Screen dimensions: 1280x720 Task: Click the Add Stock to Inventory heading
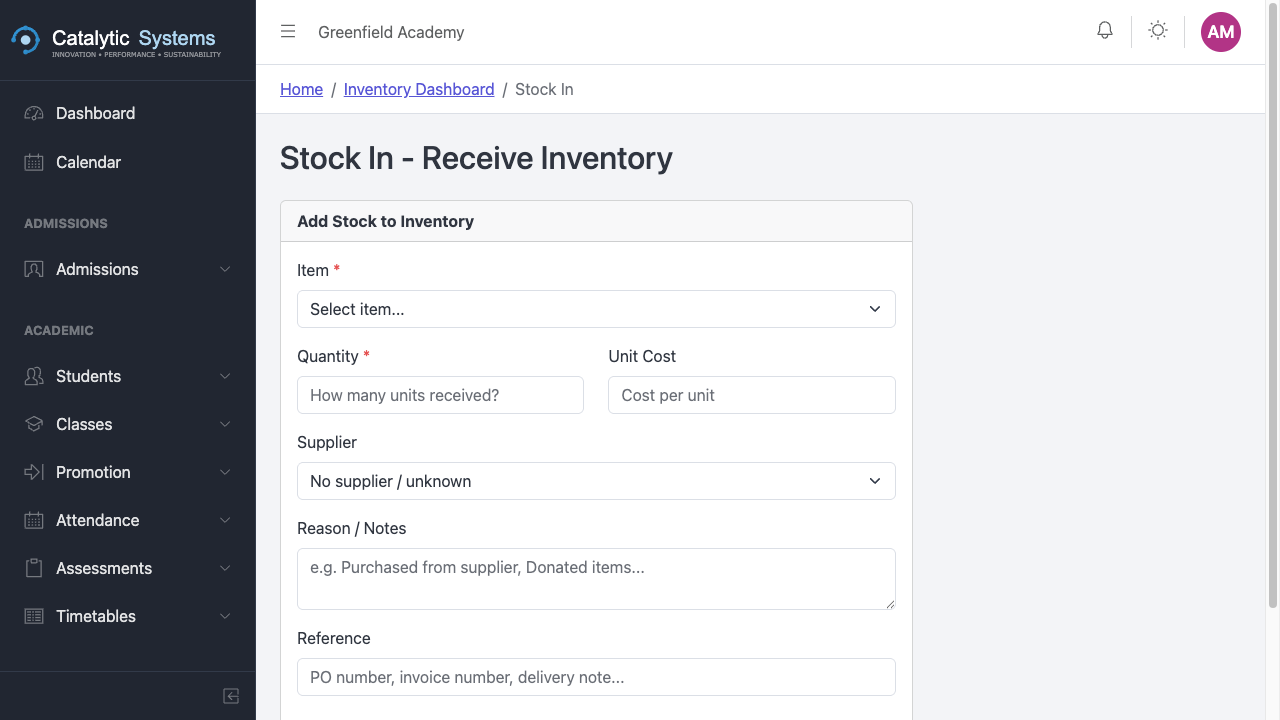pos(385,221)
